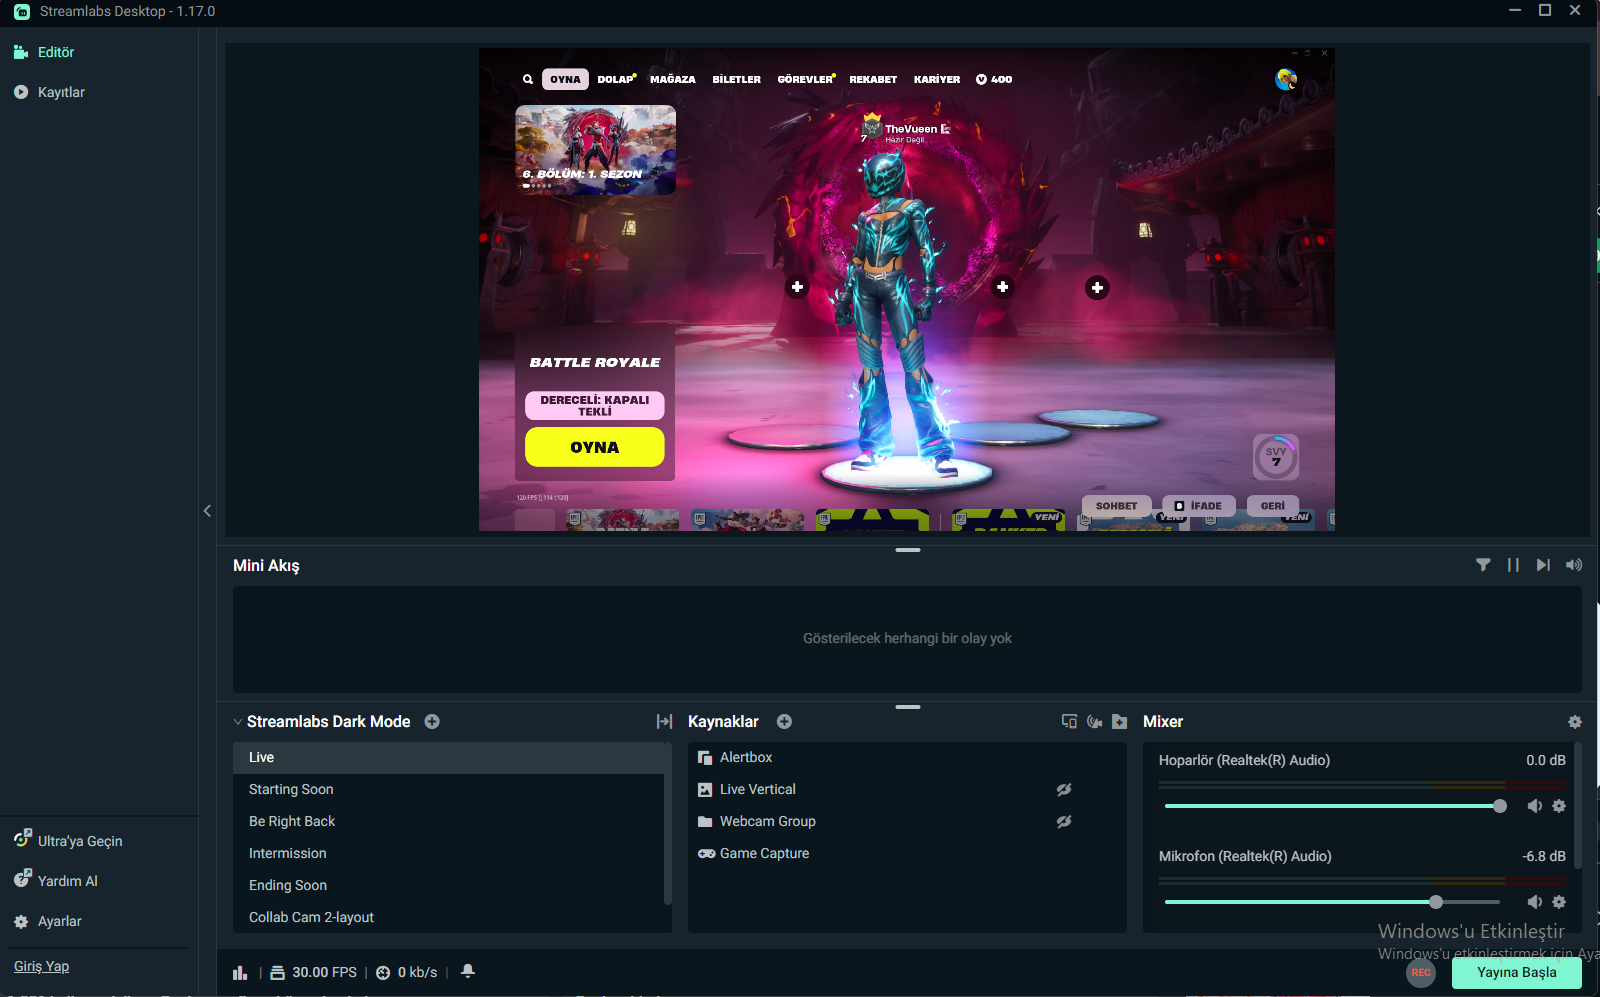Click the yellow OYNA button in preview
This screenshot has height=997, width=1600.
[595, 447]
